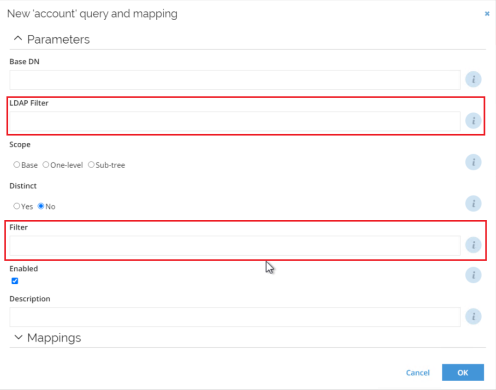Show info icon beside Description field
The height and width of the screenshot is (390, 496).
pyautogui.click(x=473, y=316)
